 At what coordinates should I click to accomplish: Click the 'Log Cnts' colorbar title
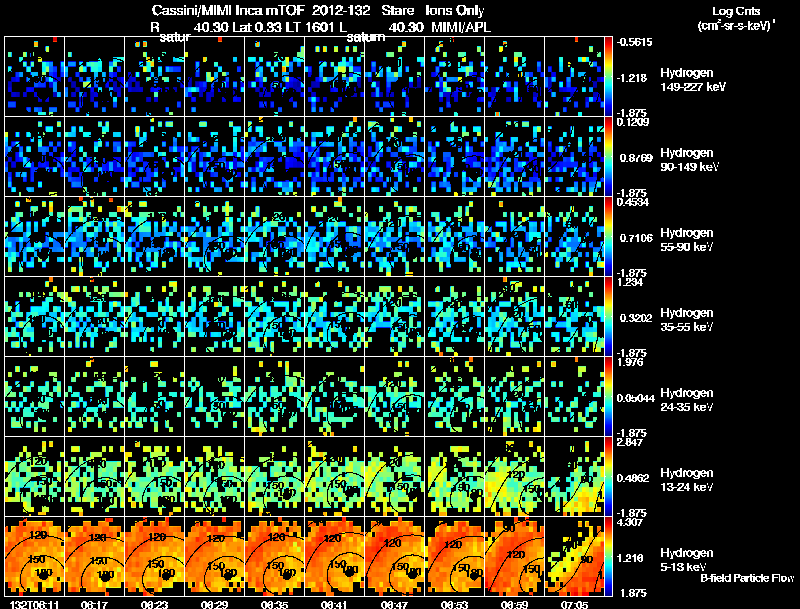(x=736, y=11)
